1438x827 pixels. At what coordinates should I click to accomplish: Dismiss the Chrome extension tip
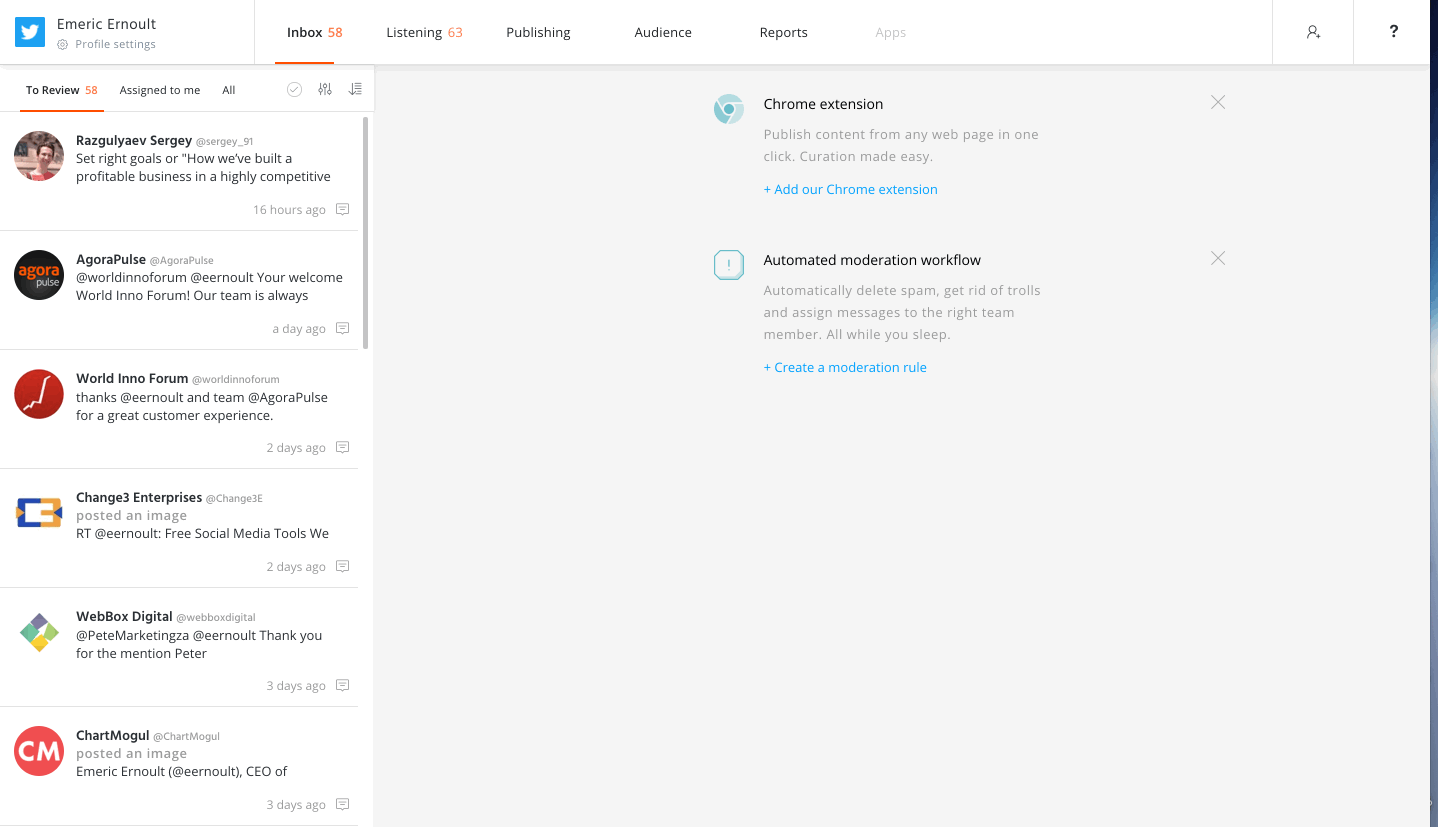[1217, 102]
